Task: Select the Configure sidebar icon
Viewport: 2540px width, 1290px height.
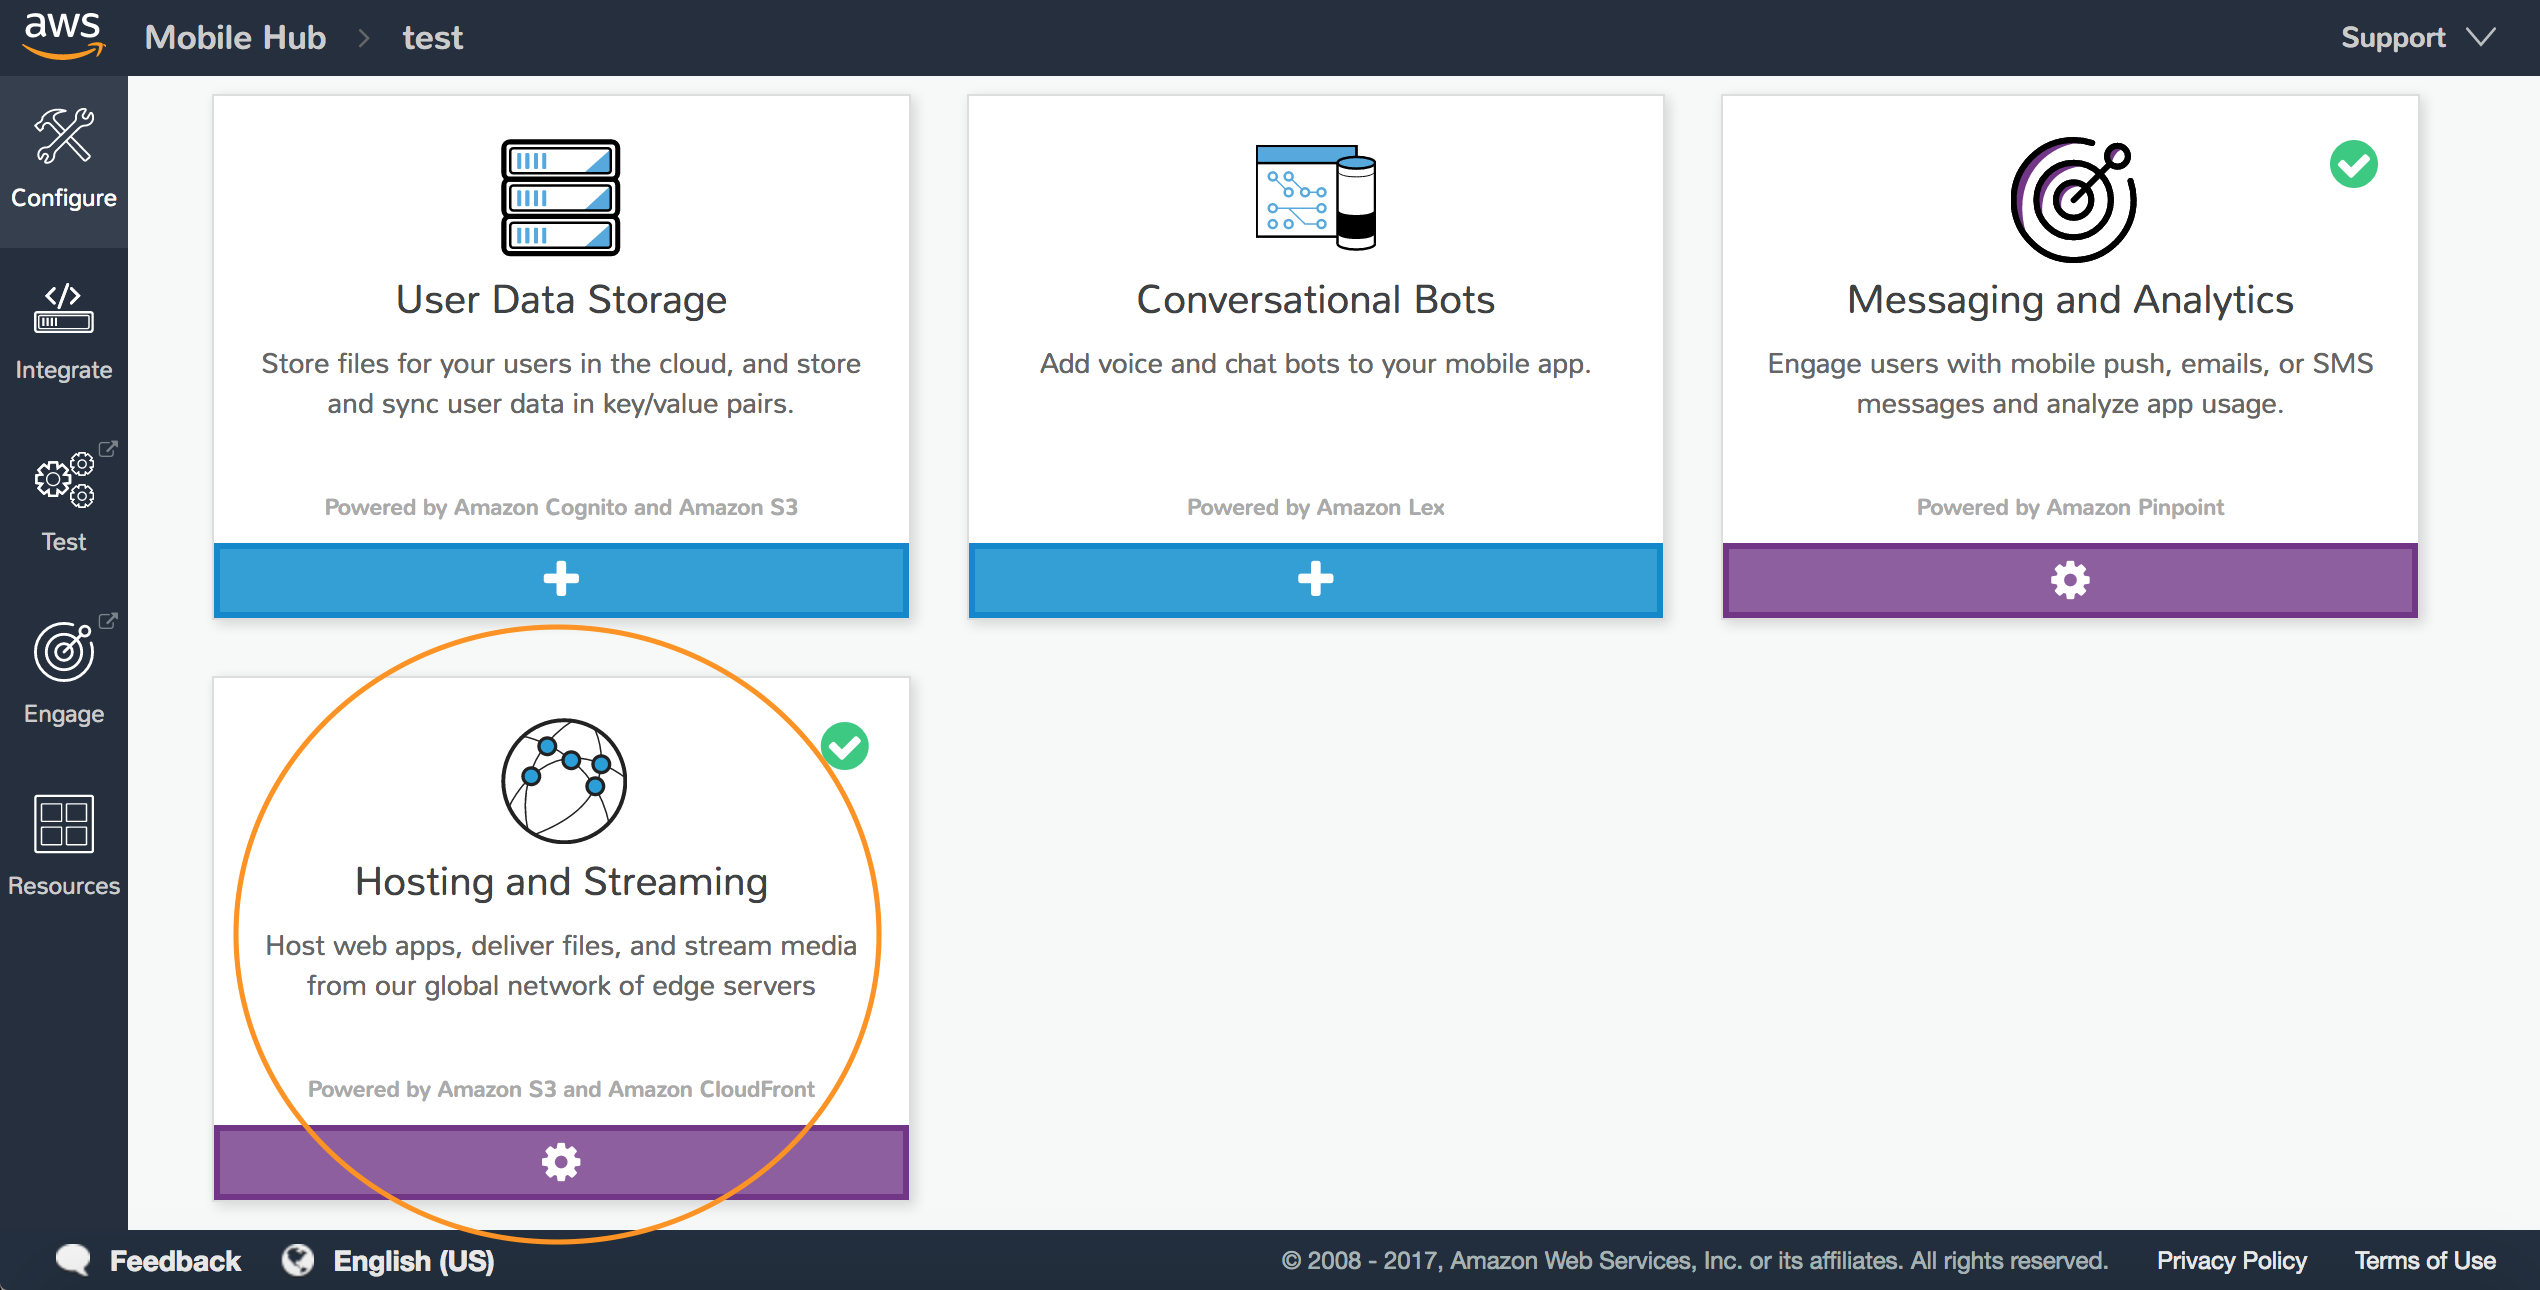Action: [64, 137]
